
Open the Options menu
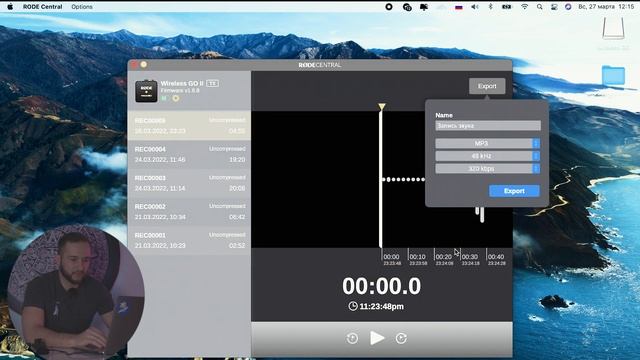tap(82, 7)
